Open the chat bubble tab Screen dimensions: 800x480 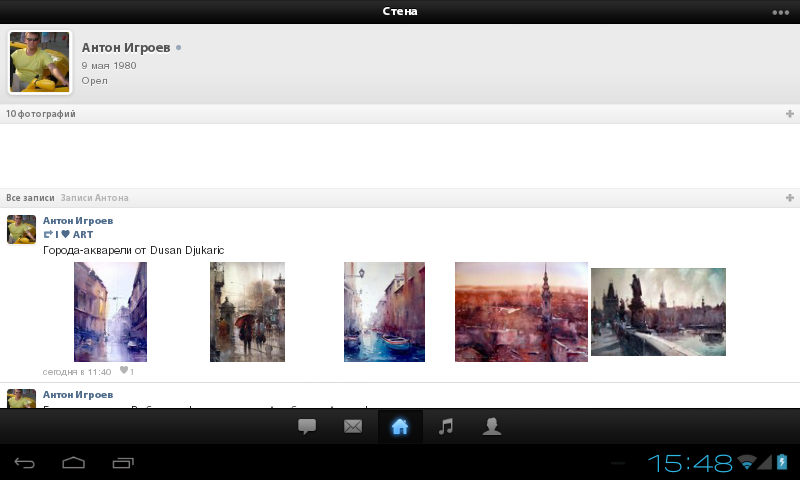pyautogui.click(x=307, y=426)
